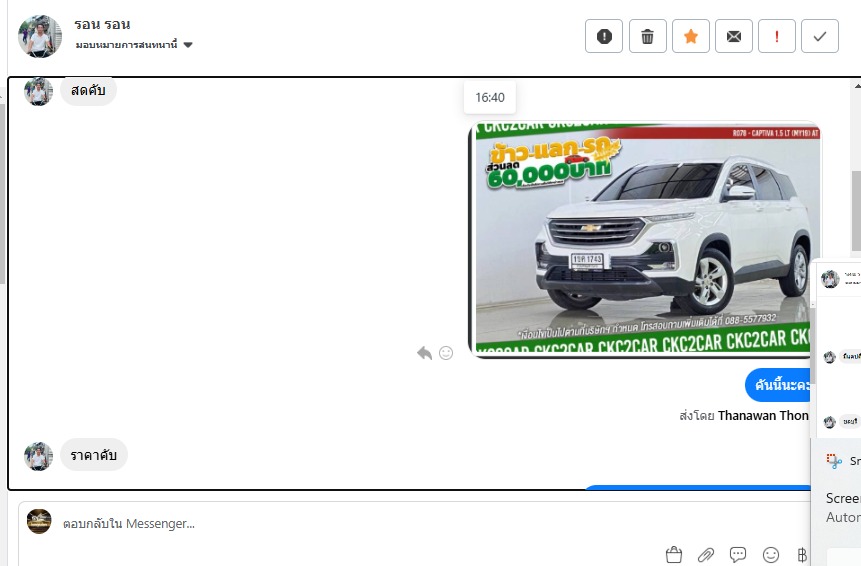Flag conversation with red exclamation icon

(776, 36)
